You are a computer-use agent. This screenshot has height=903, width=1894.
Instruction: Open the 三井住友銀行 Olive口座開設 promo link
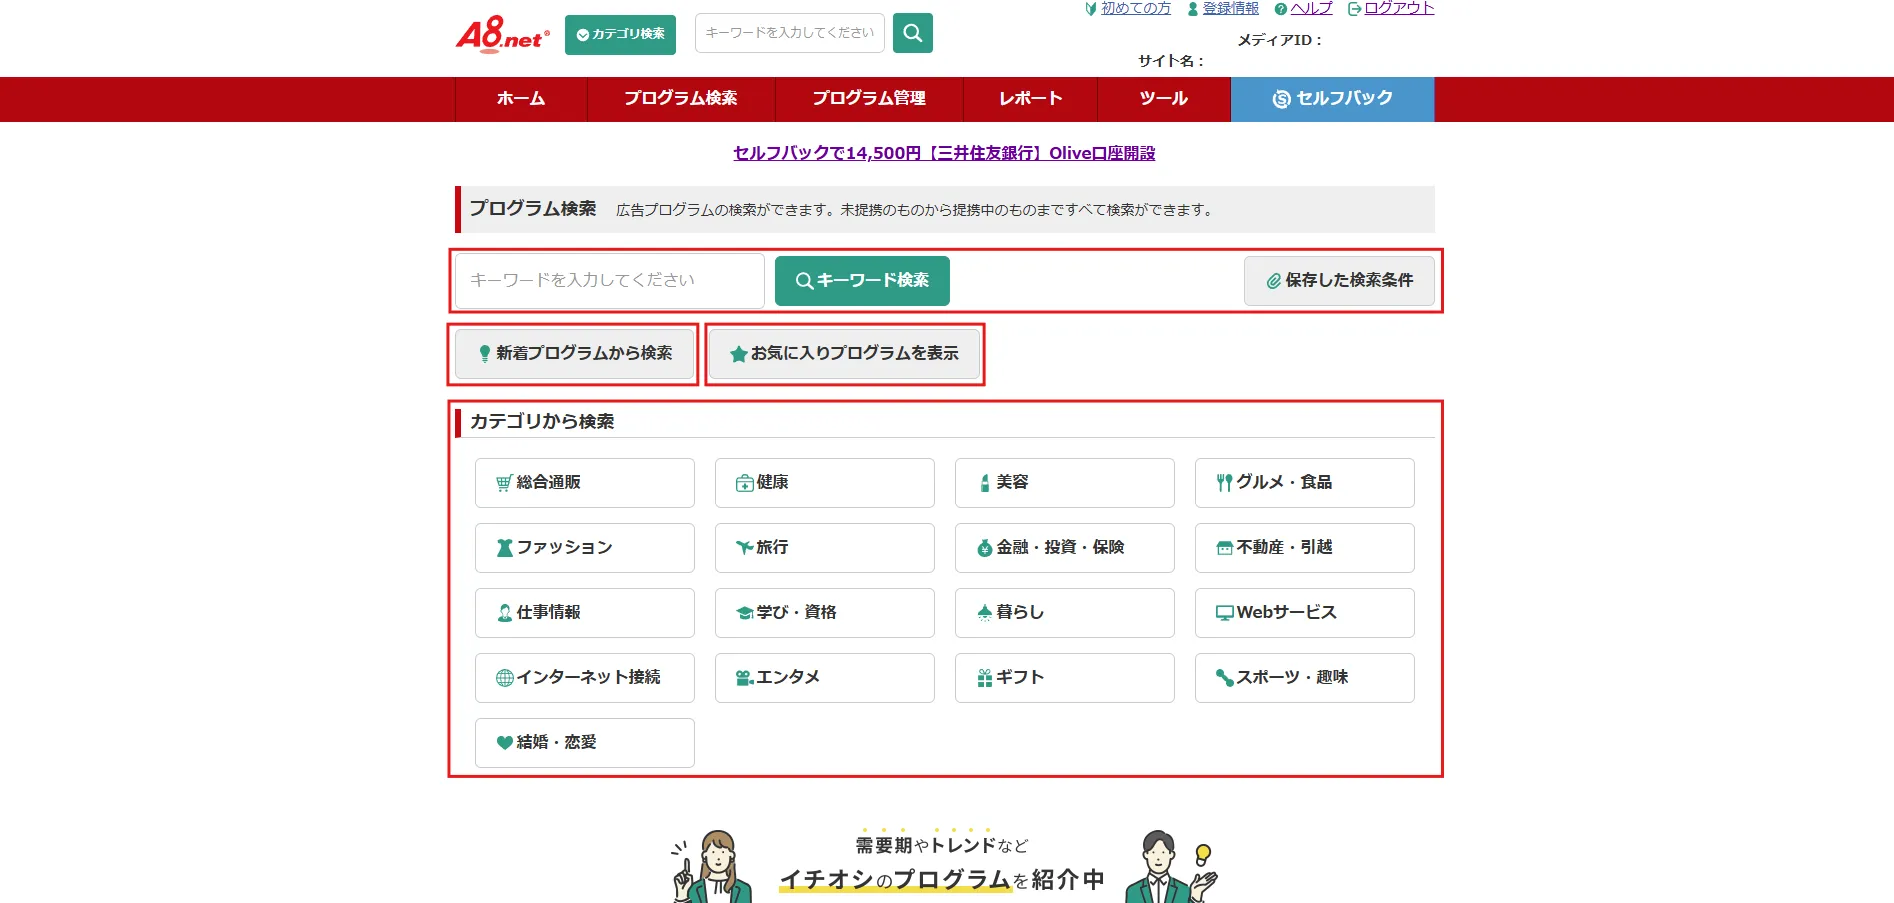(944, 153)
